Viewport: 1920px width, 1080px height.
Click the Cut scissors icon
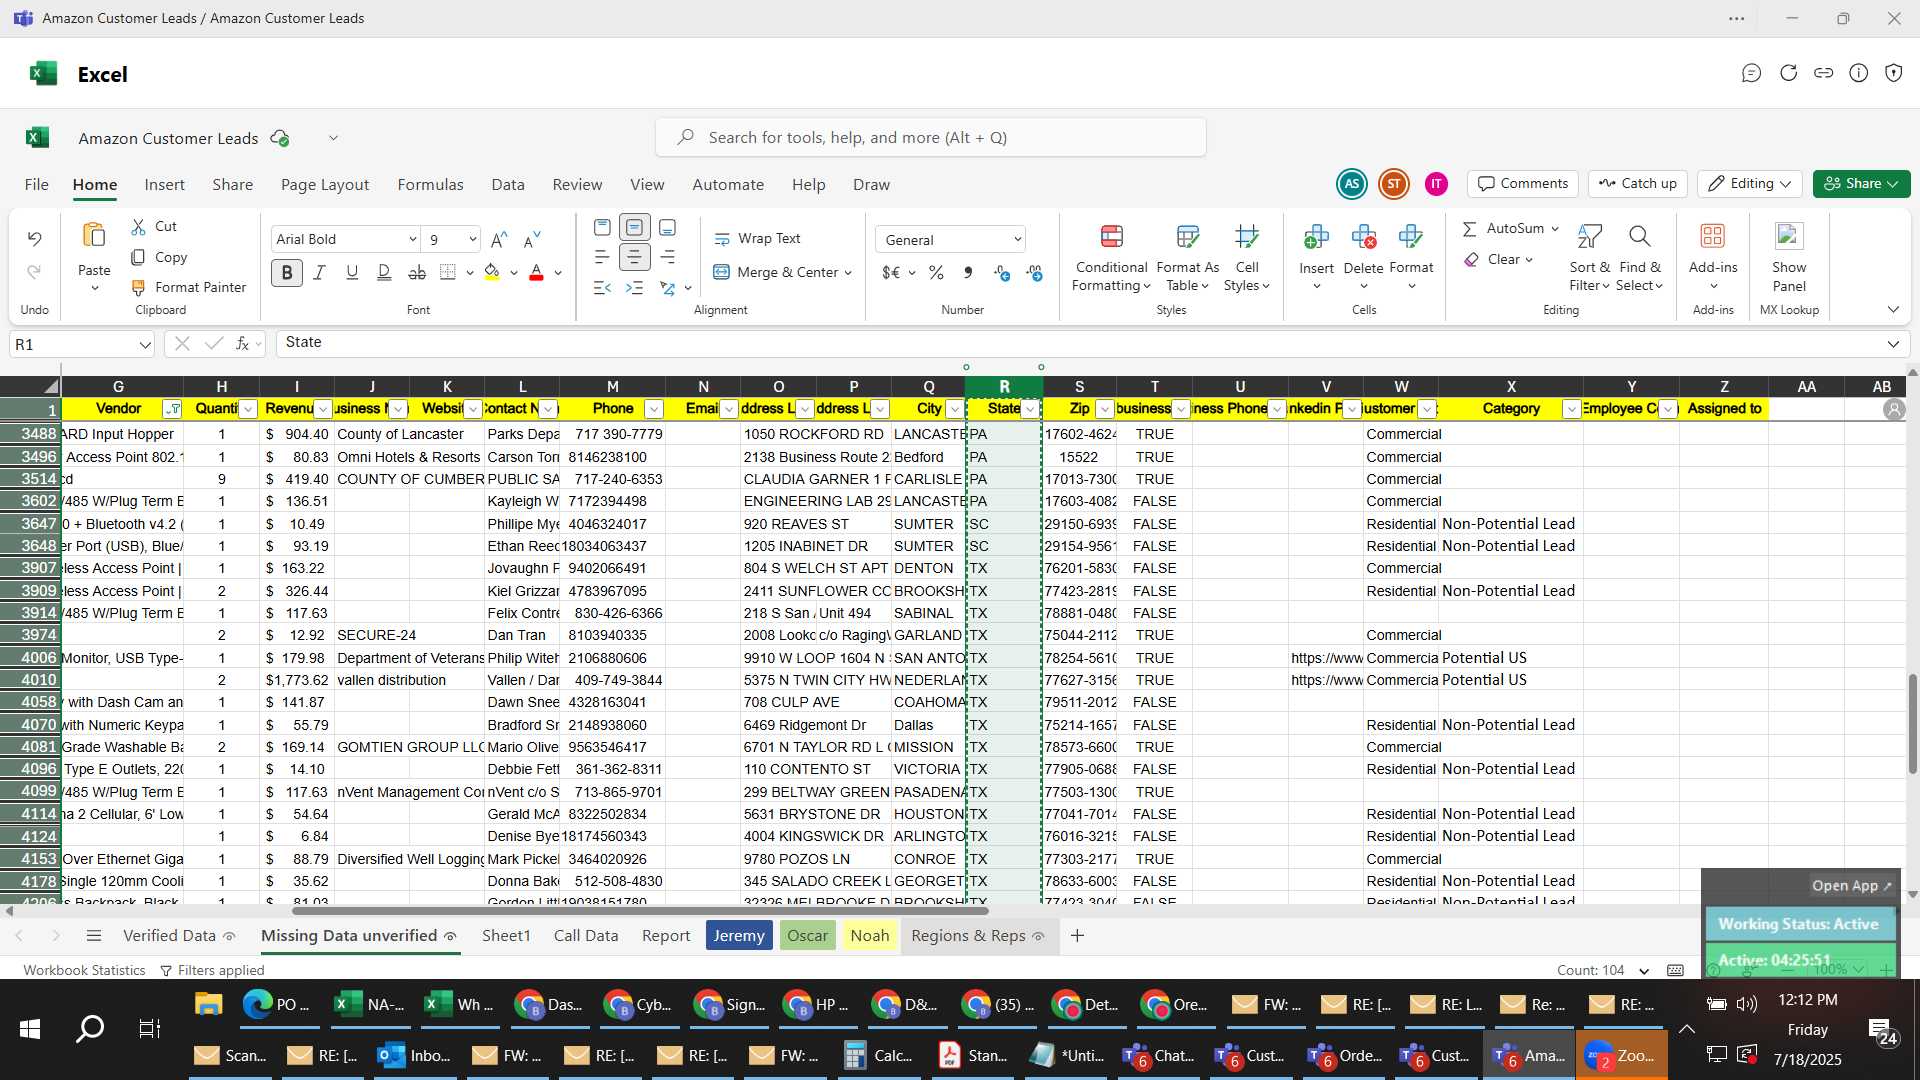tap(139, 227)
